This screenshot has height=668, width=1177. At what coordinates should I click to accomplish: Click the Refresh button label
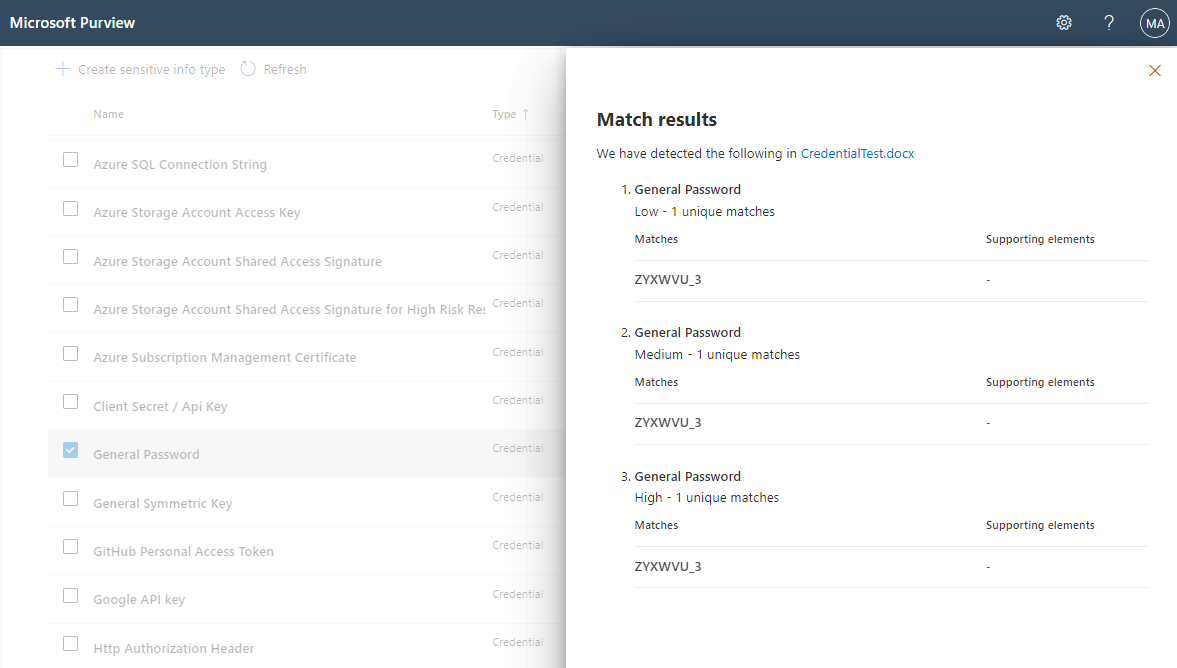[284, 69]
